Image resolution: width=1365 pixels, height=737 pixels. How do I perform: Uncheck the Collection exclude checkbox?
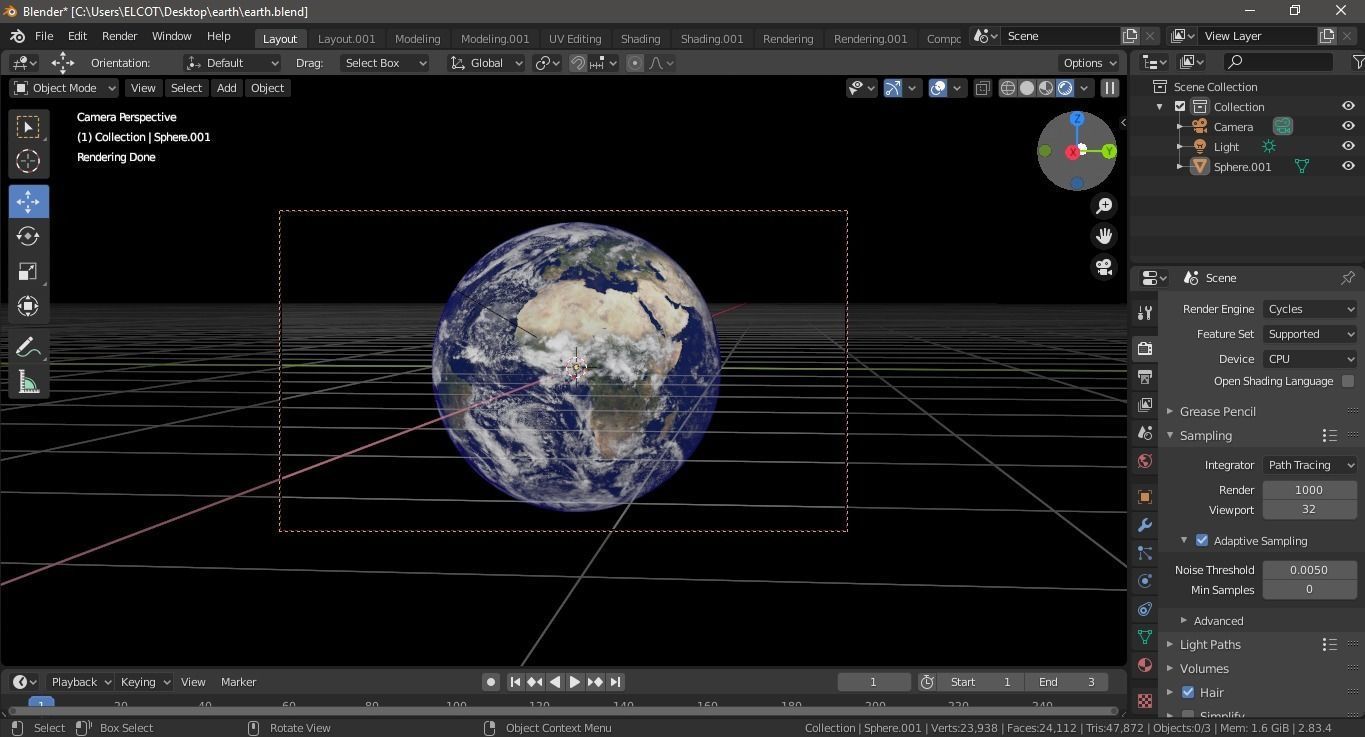click(x=1180, y=107)
